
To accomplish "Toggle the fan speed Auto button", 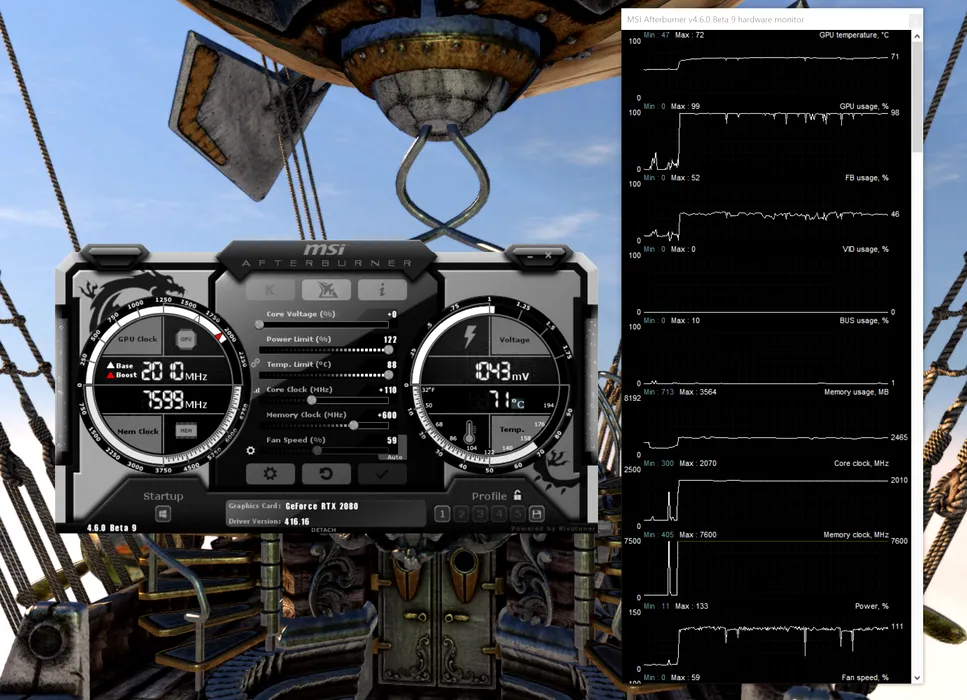I will point(395,457).
